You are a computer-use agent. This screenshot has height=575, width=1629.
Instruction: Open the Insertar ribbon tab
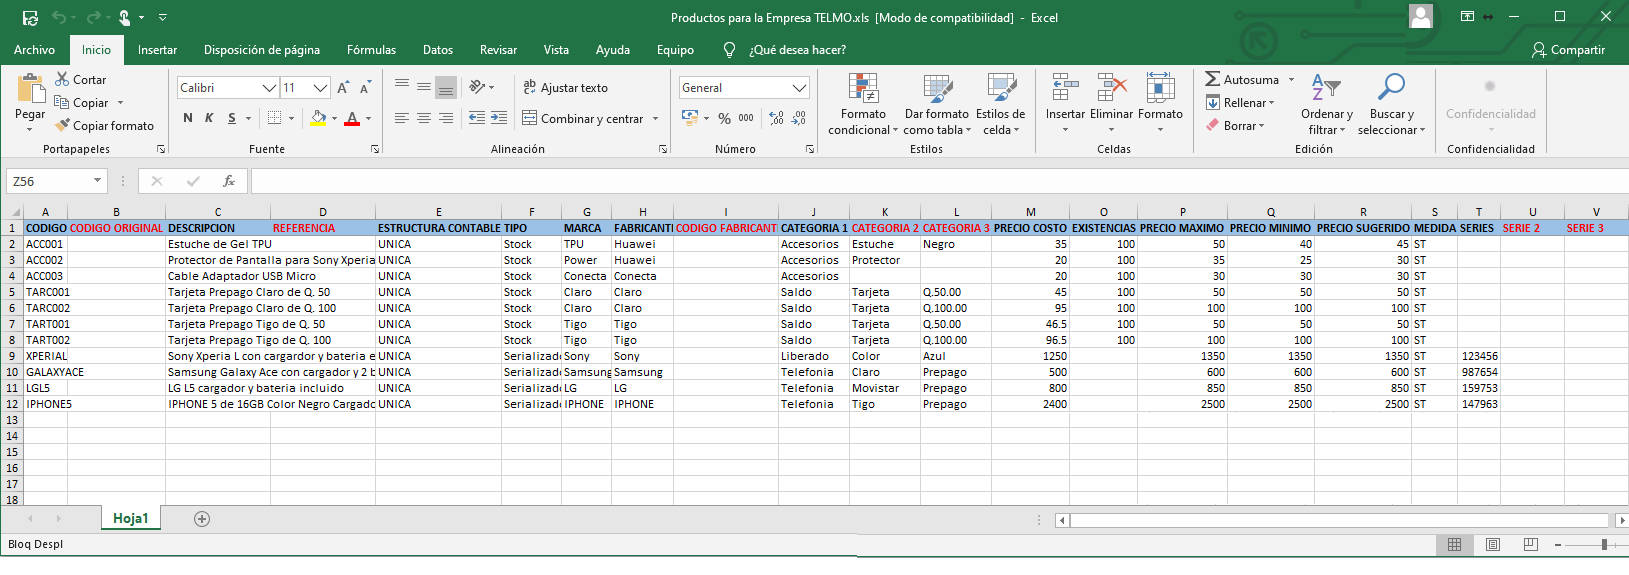157,50
